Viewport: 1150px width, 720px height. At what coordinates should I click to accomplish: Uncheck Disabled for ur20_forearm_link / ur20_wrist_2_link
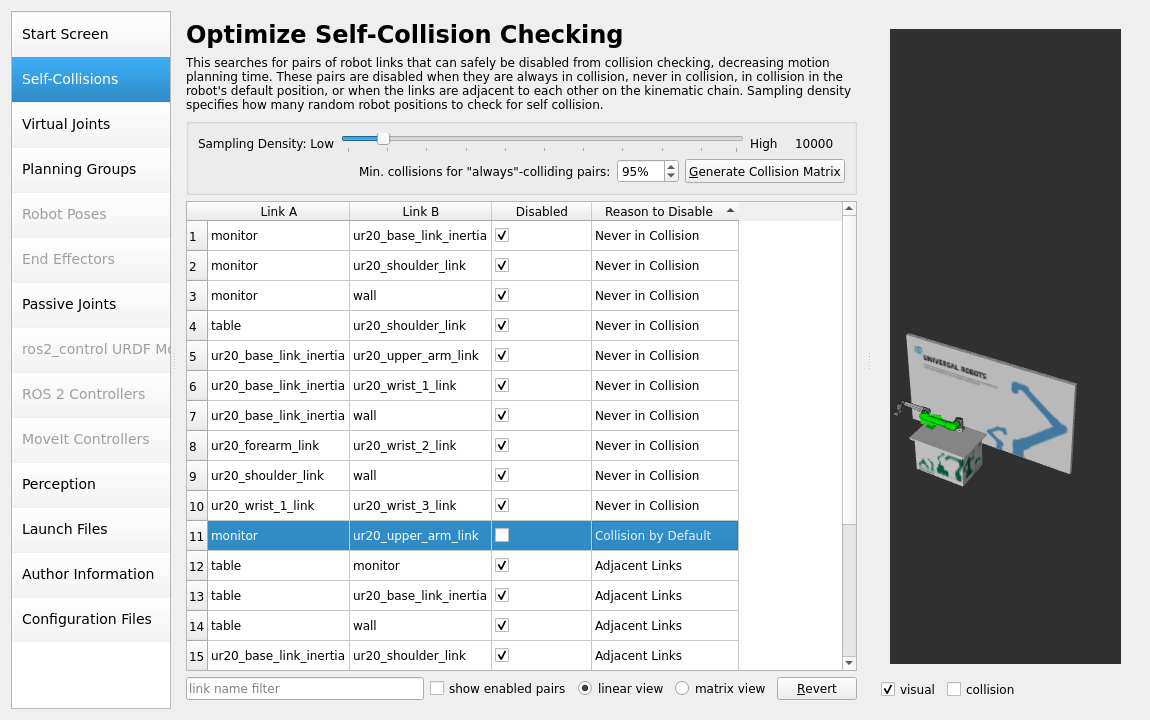pyautogui.click(x=502, y=445)
